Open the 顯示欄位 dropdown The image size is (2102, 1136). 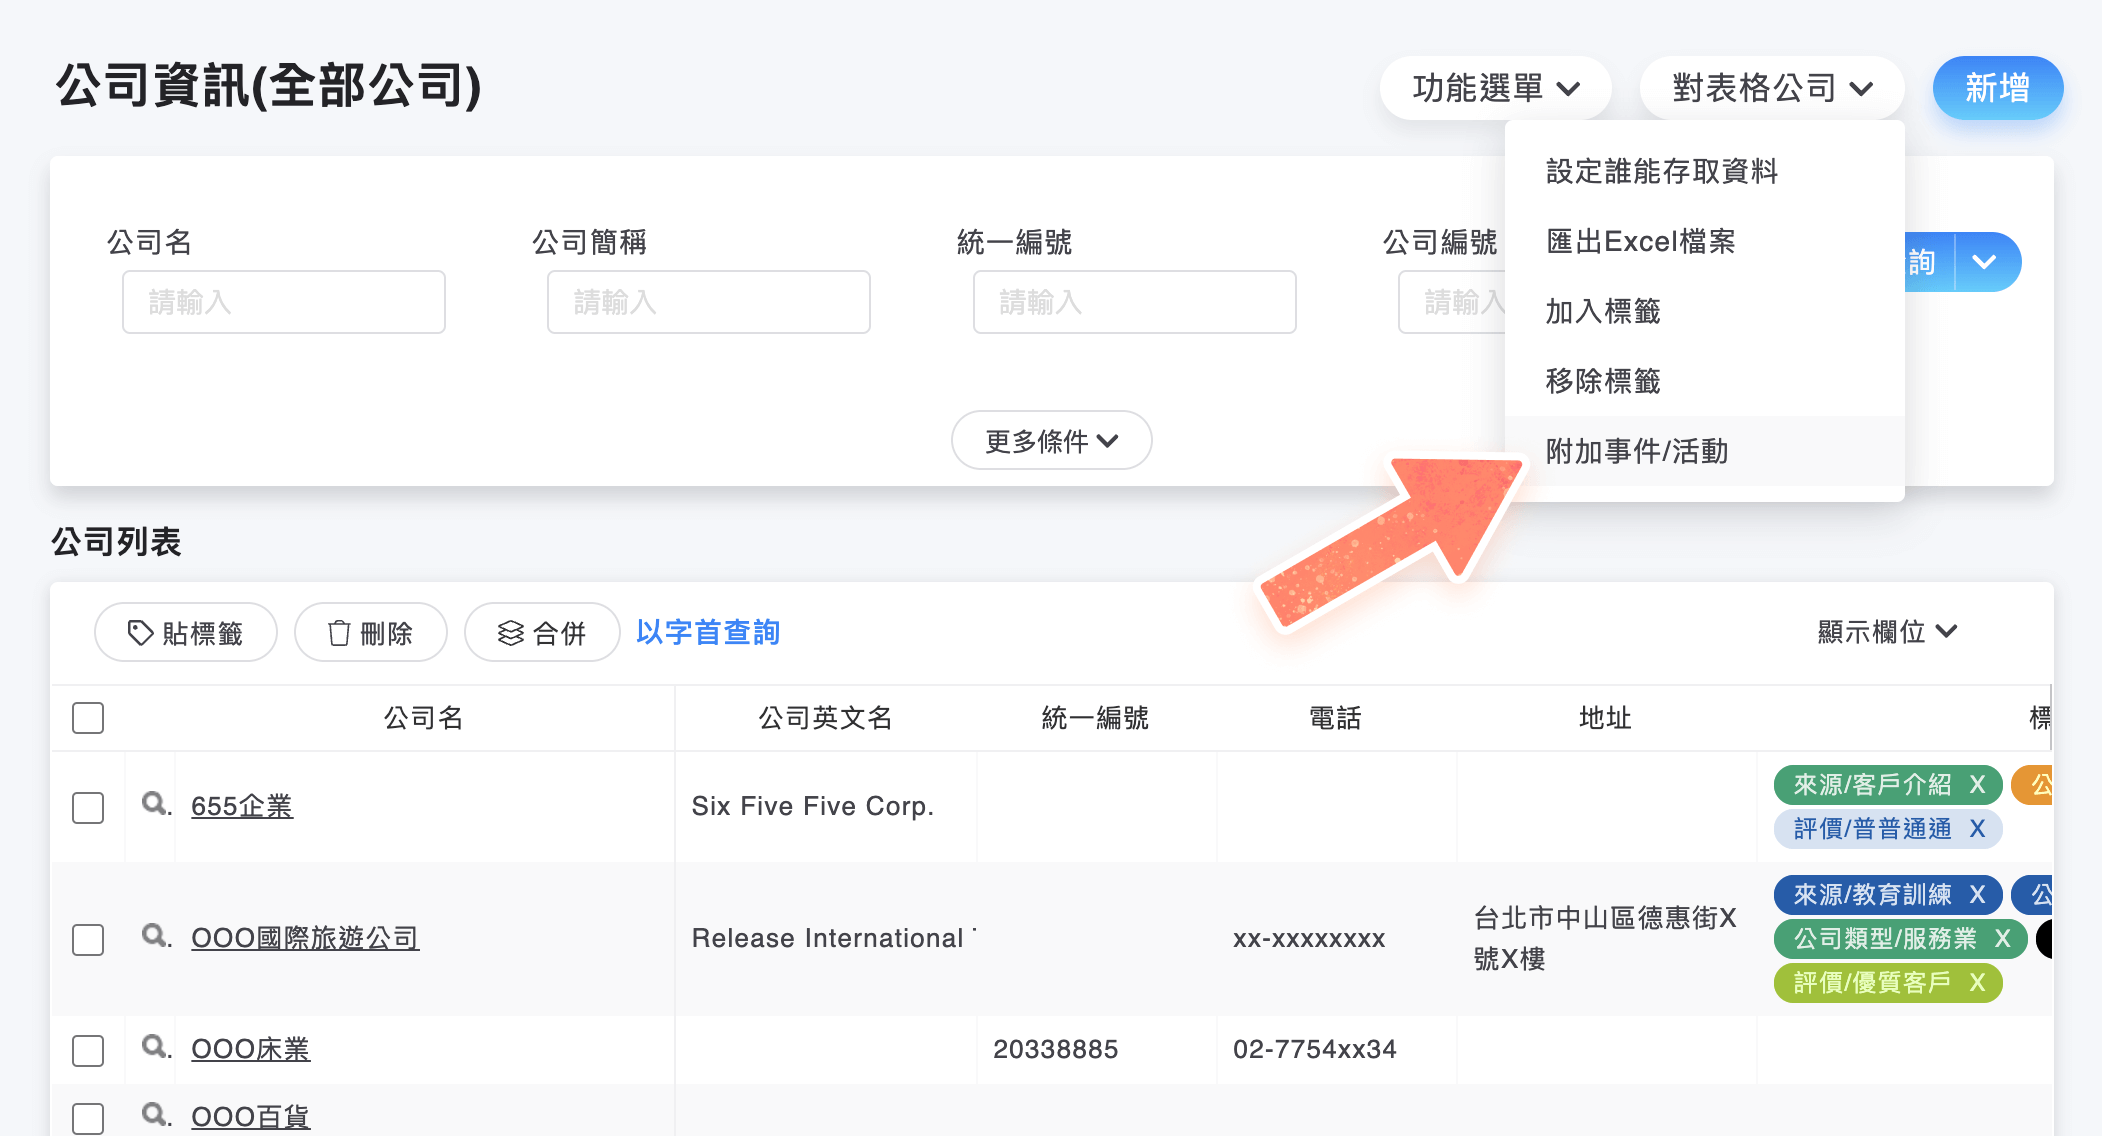point(1885,632)
